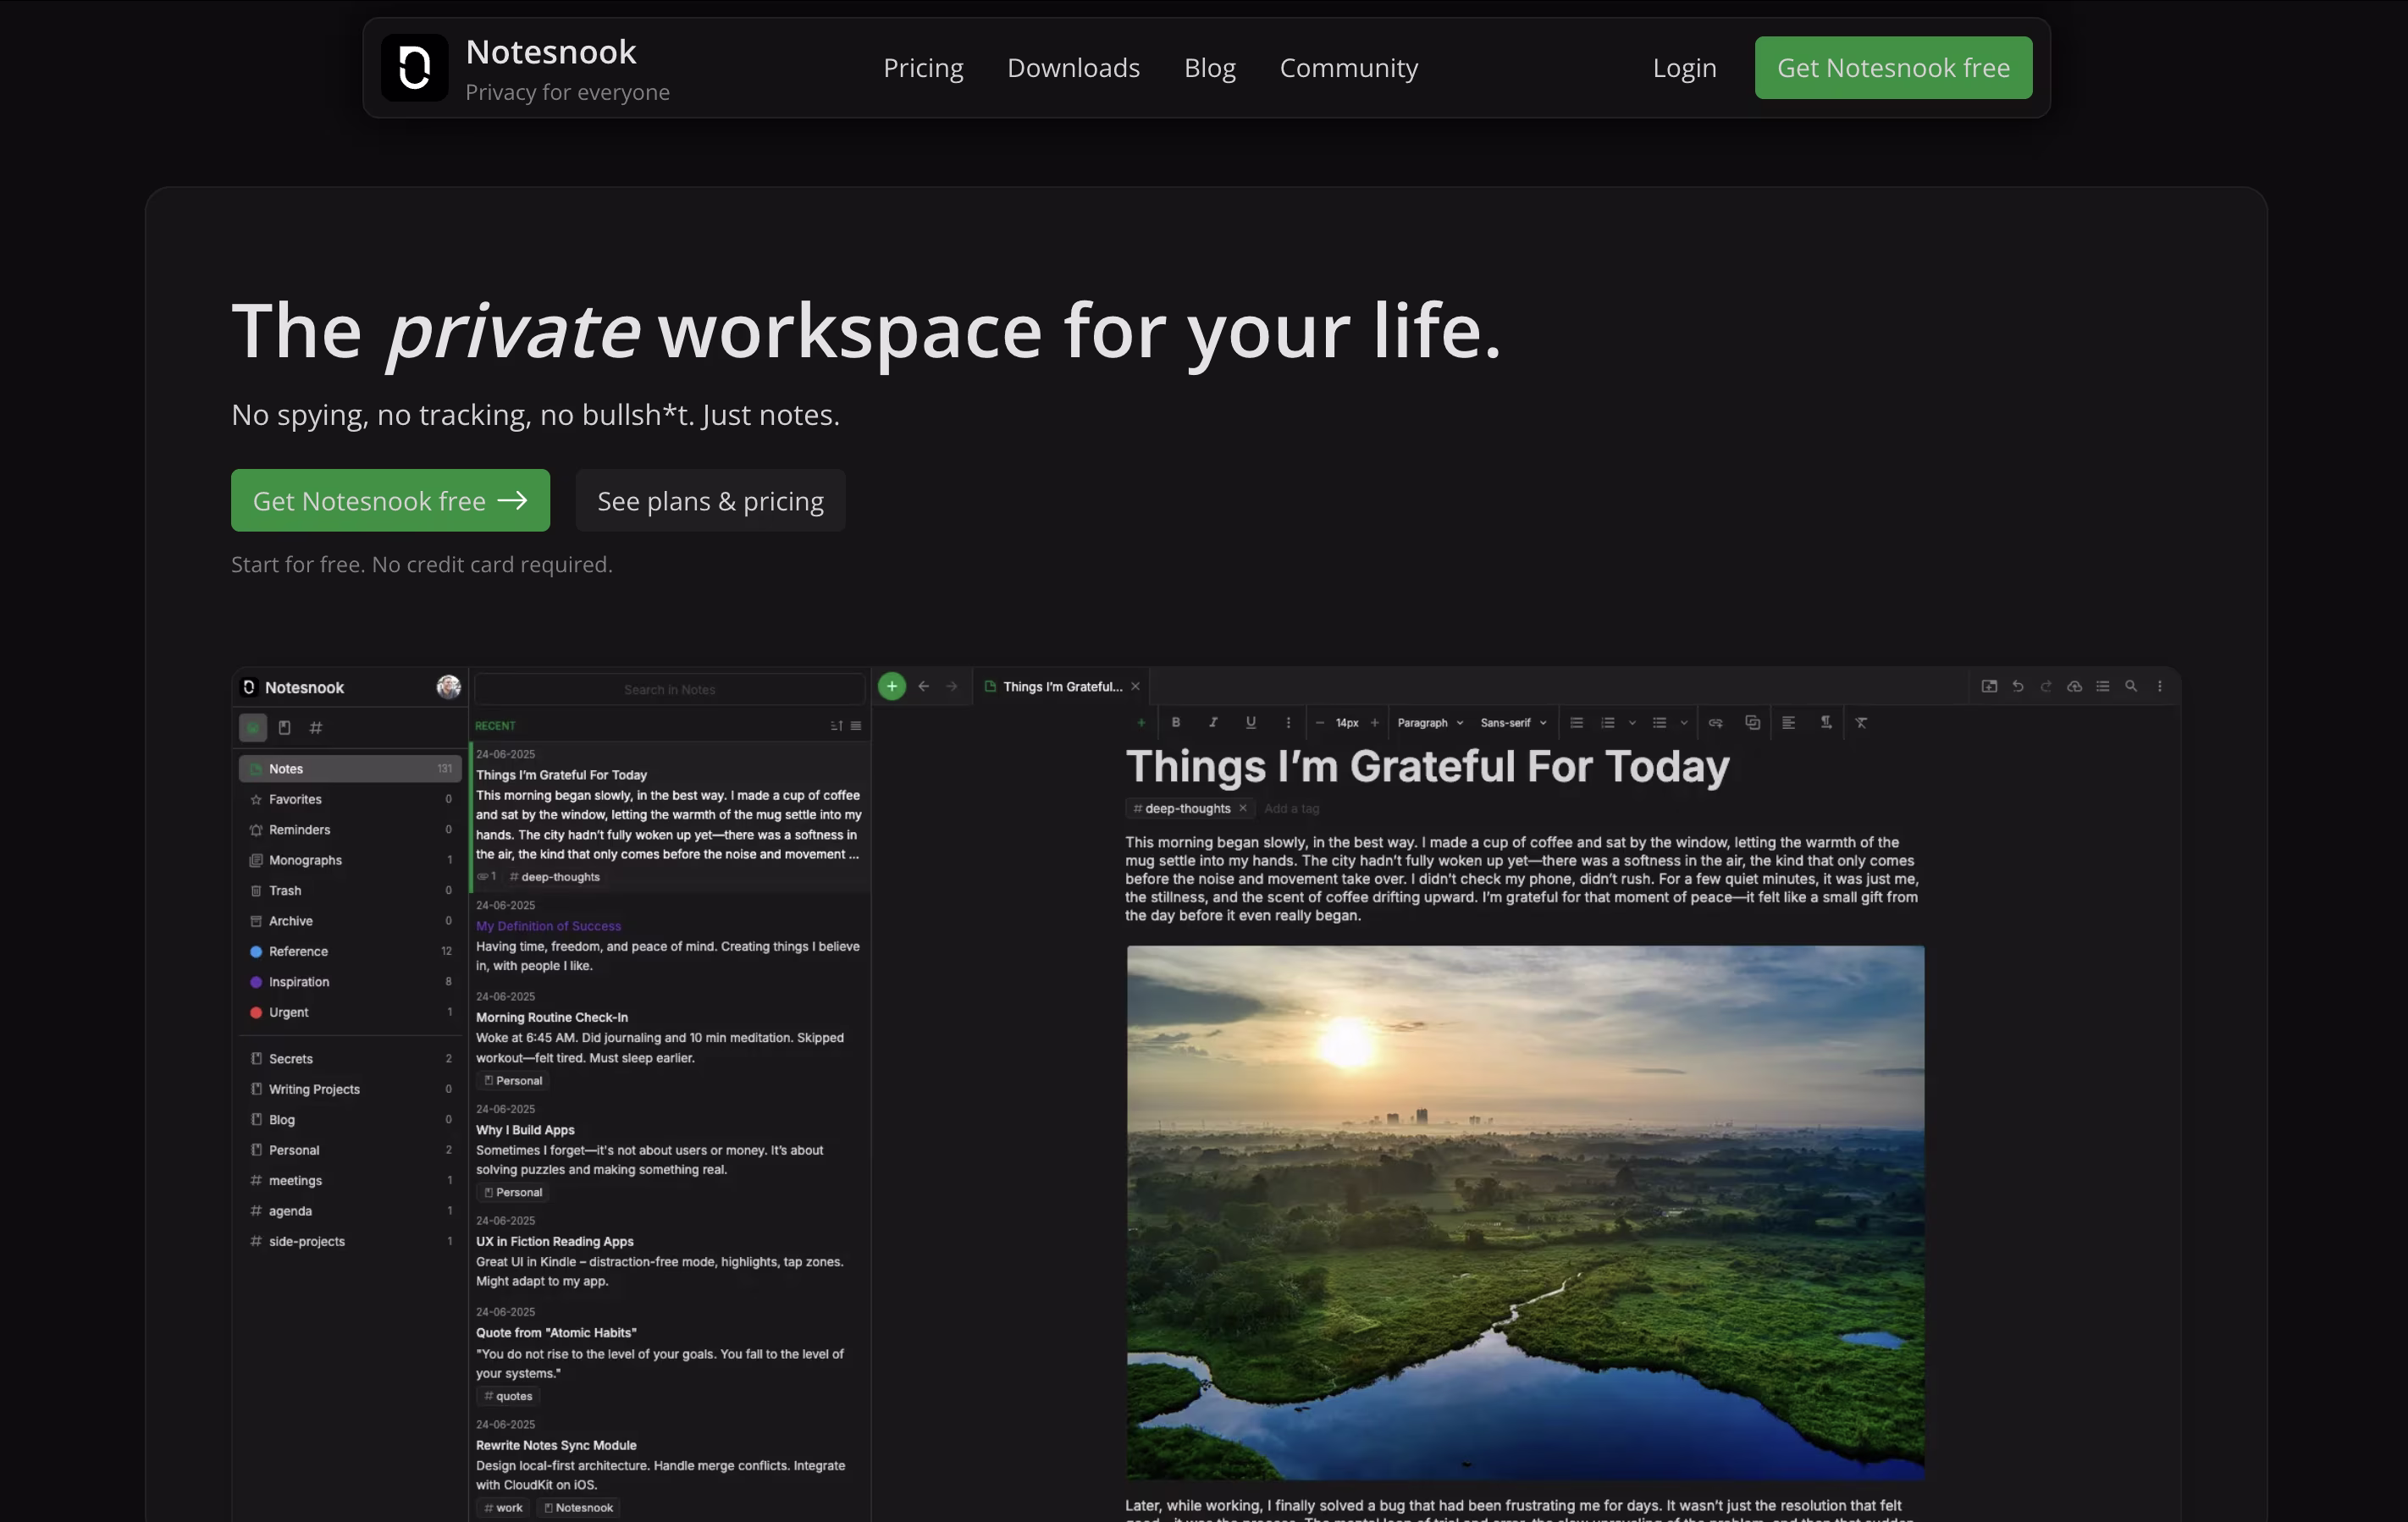Click the Add a tag field
The width and height of the screenshot is (2408, 1522).
tap(1292, 808)
